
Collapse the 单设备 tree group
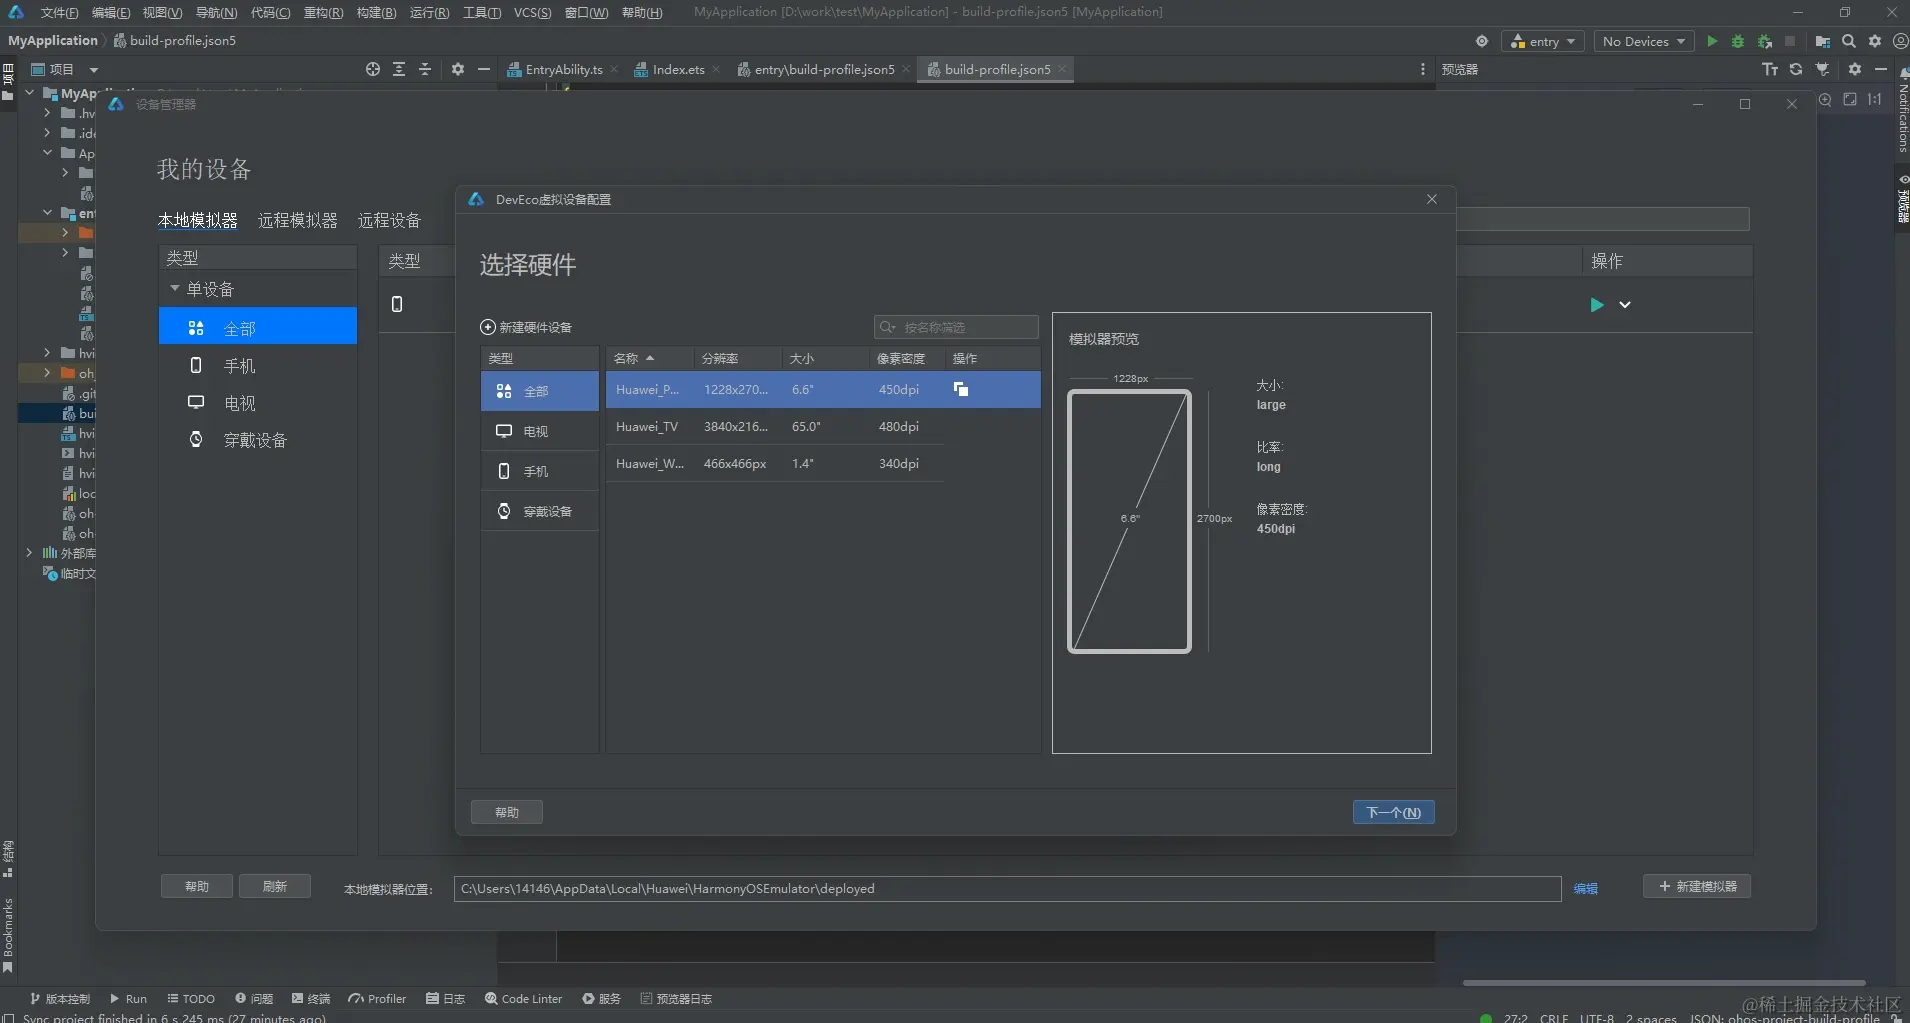(175, 289)
